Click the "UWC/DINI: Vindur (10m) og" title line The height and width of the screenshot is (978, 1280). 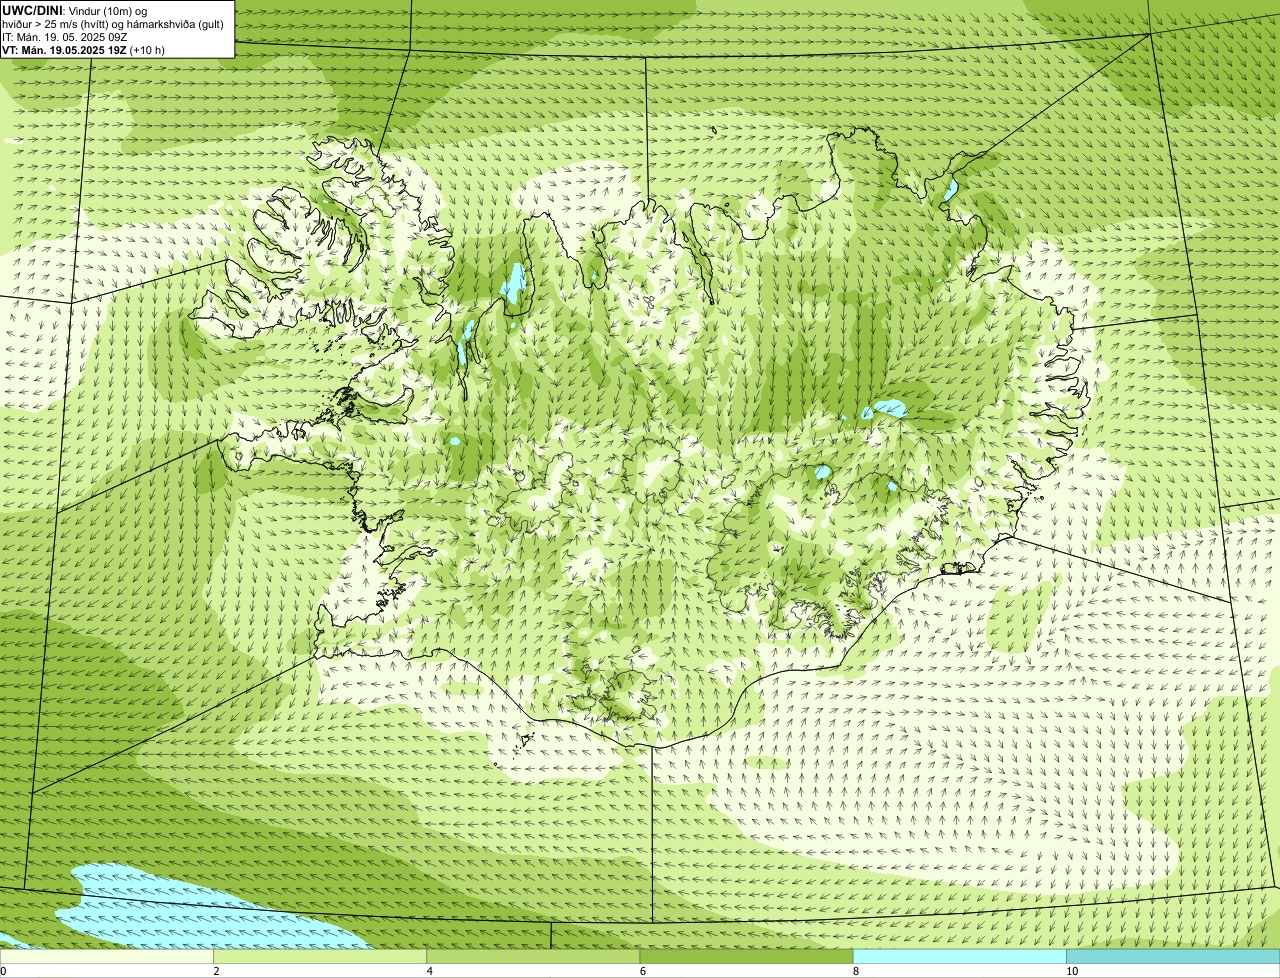75,10
